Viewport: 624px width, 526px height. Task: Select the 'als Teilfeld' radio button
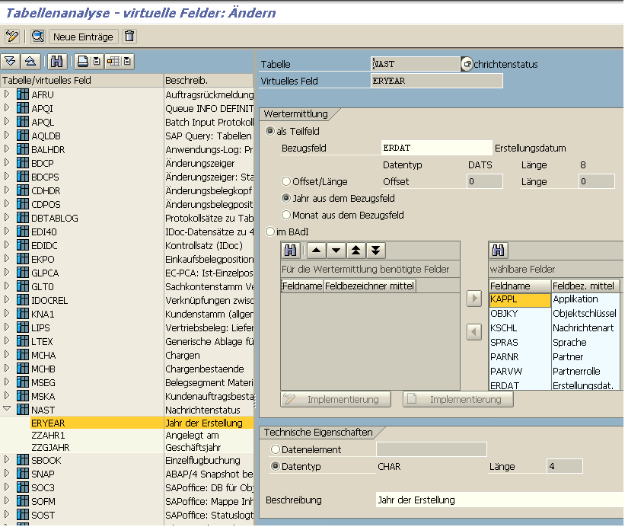271,131
